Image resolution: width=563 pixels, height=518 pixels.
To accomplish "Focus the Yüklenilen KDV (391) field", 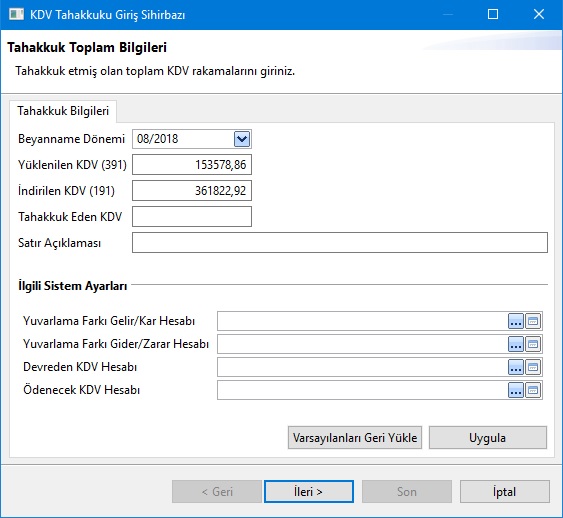I will coord(192,165).
